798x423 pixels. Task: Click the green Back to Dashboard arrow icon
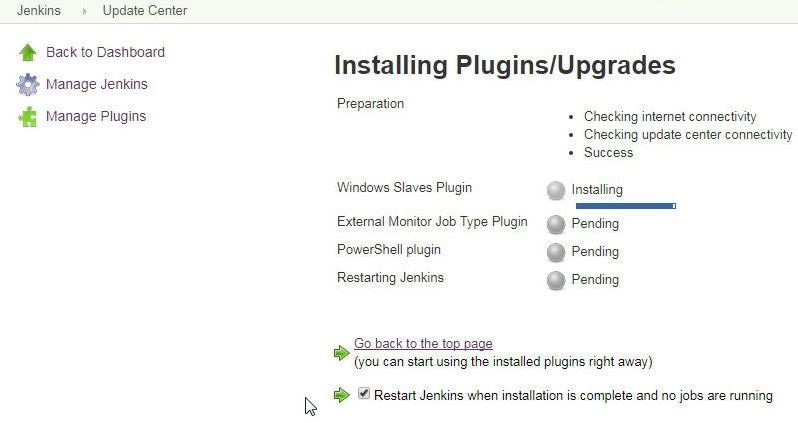(x=27, y=52)
